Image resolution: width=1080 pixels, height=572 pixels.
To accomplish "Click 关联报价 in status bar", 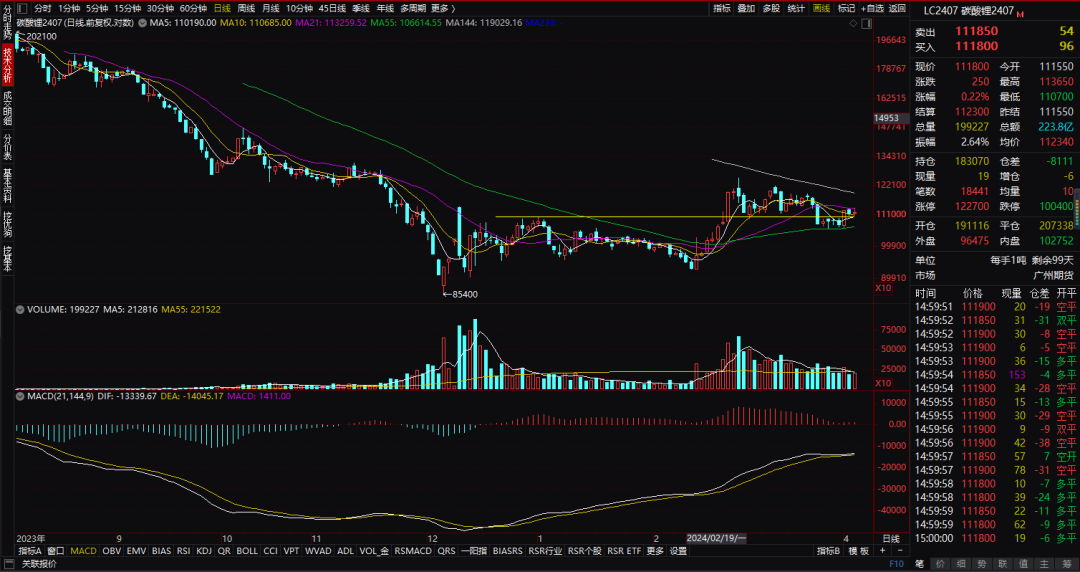I will pyautogui.click(x=39, y=564).
